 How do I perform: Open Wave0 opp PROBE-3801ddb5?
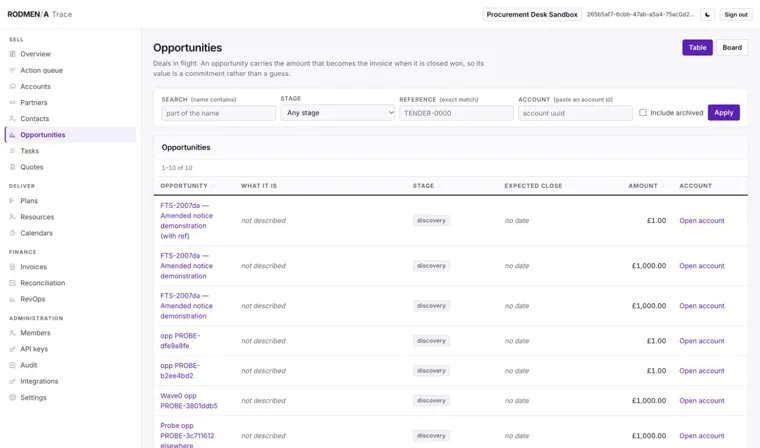[x=189, y=401]
